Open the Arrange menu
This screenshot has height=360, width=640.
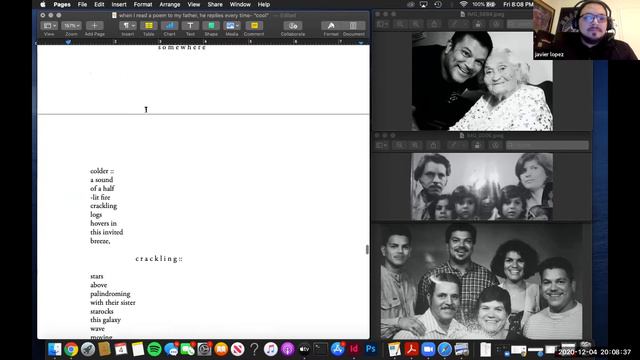pos(170,4)
